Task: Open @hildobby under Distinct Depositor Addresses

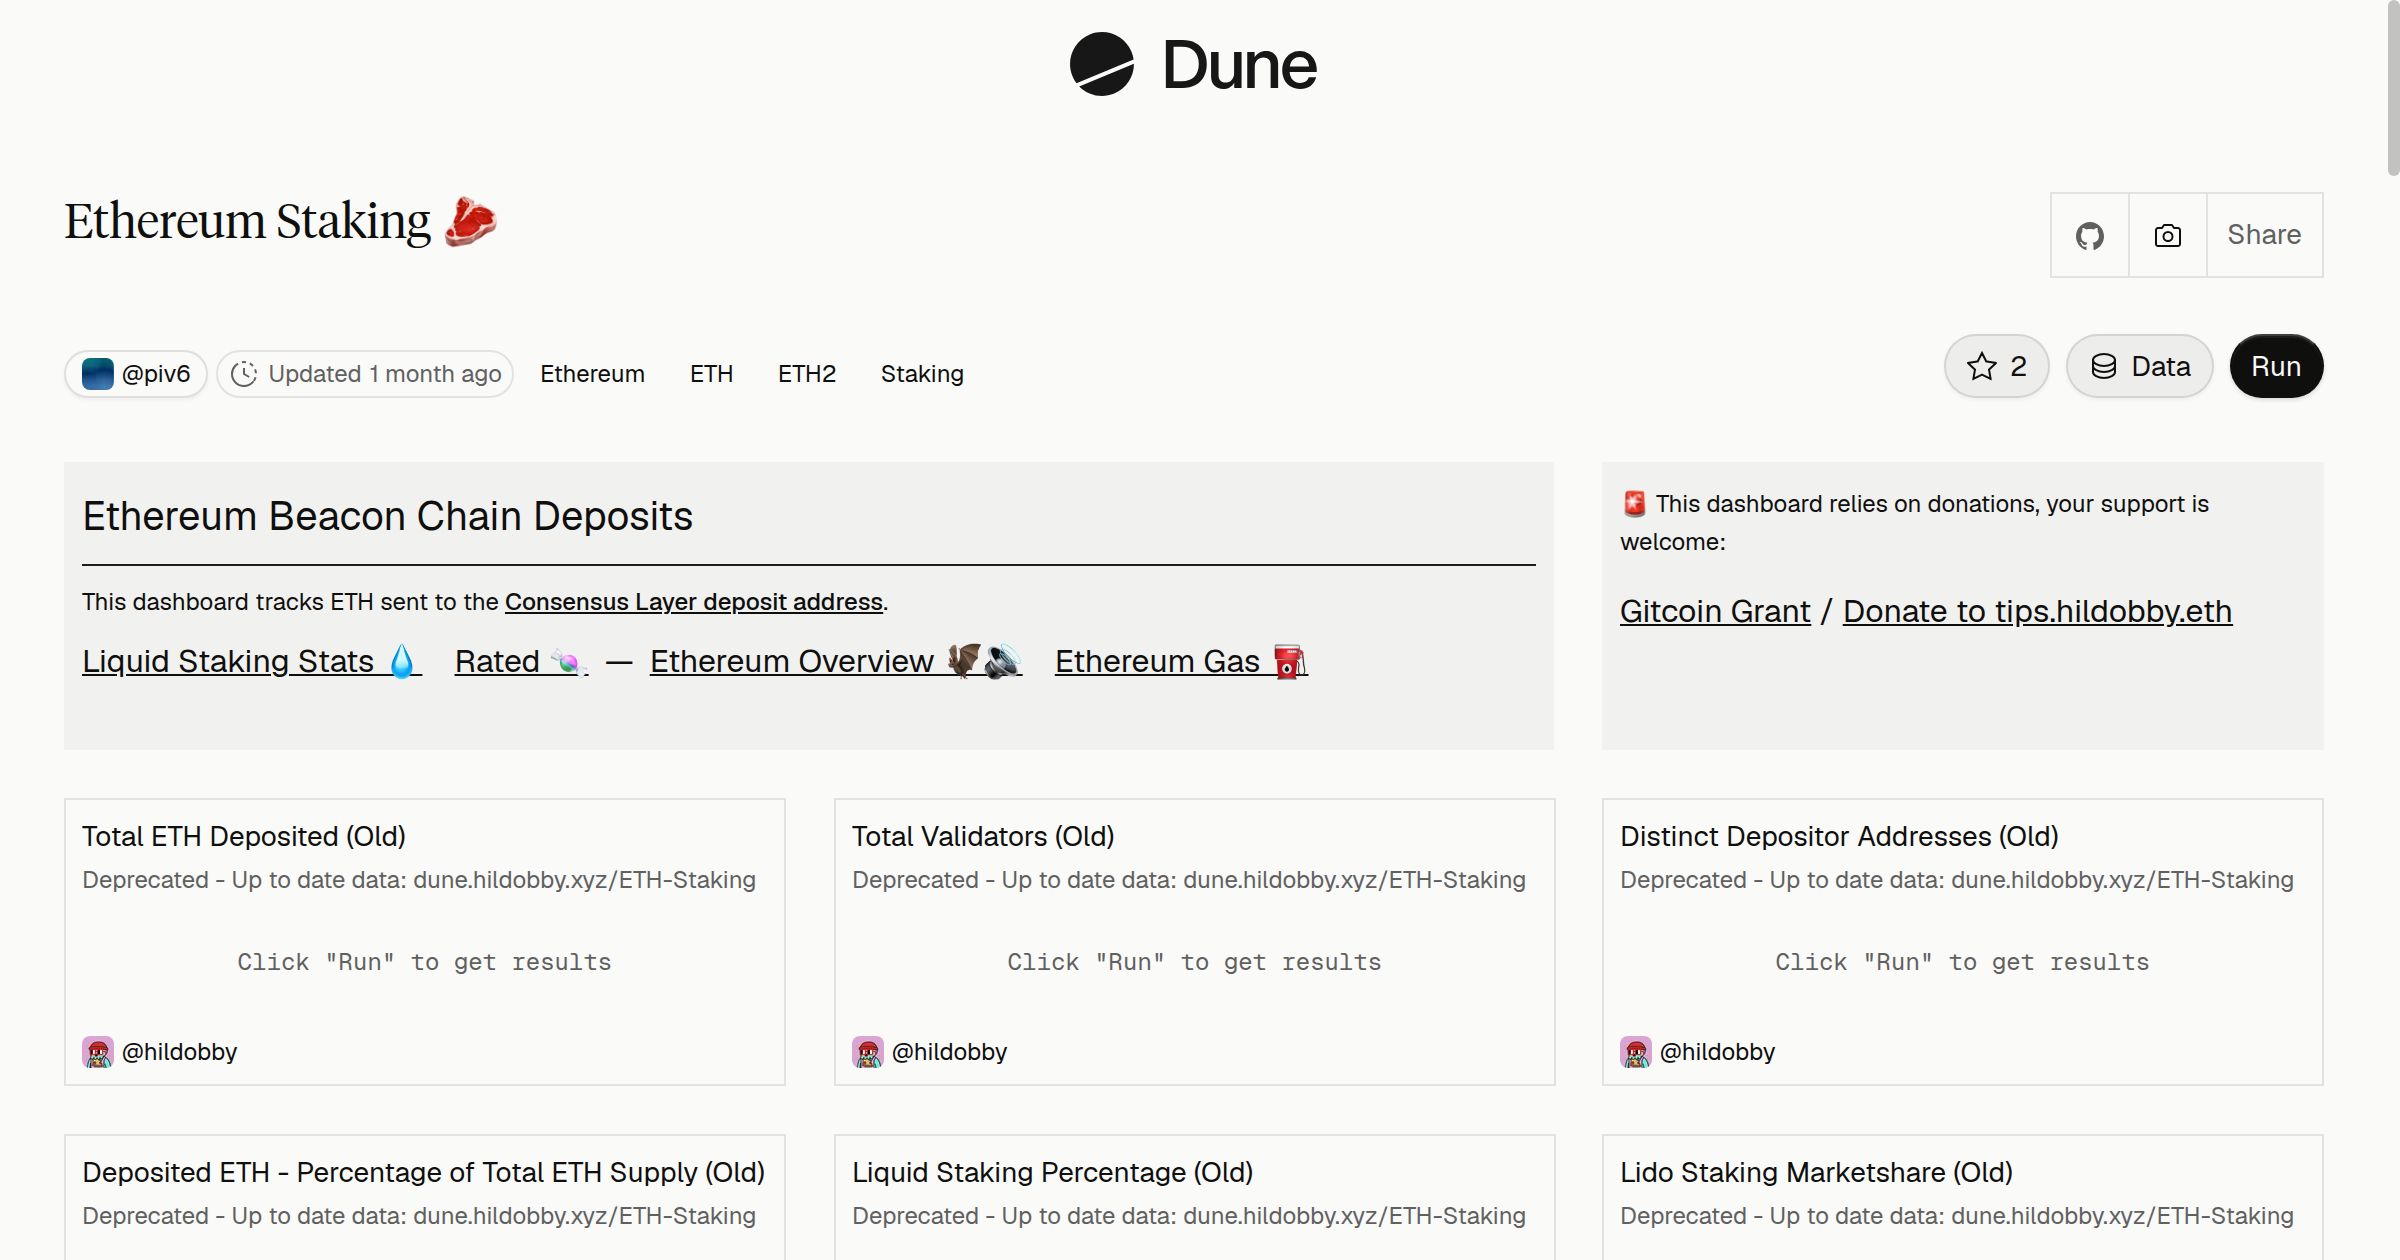Action: (x=1717, y=1052)
